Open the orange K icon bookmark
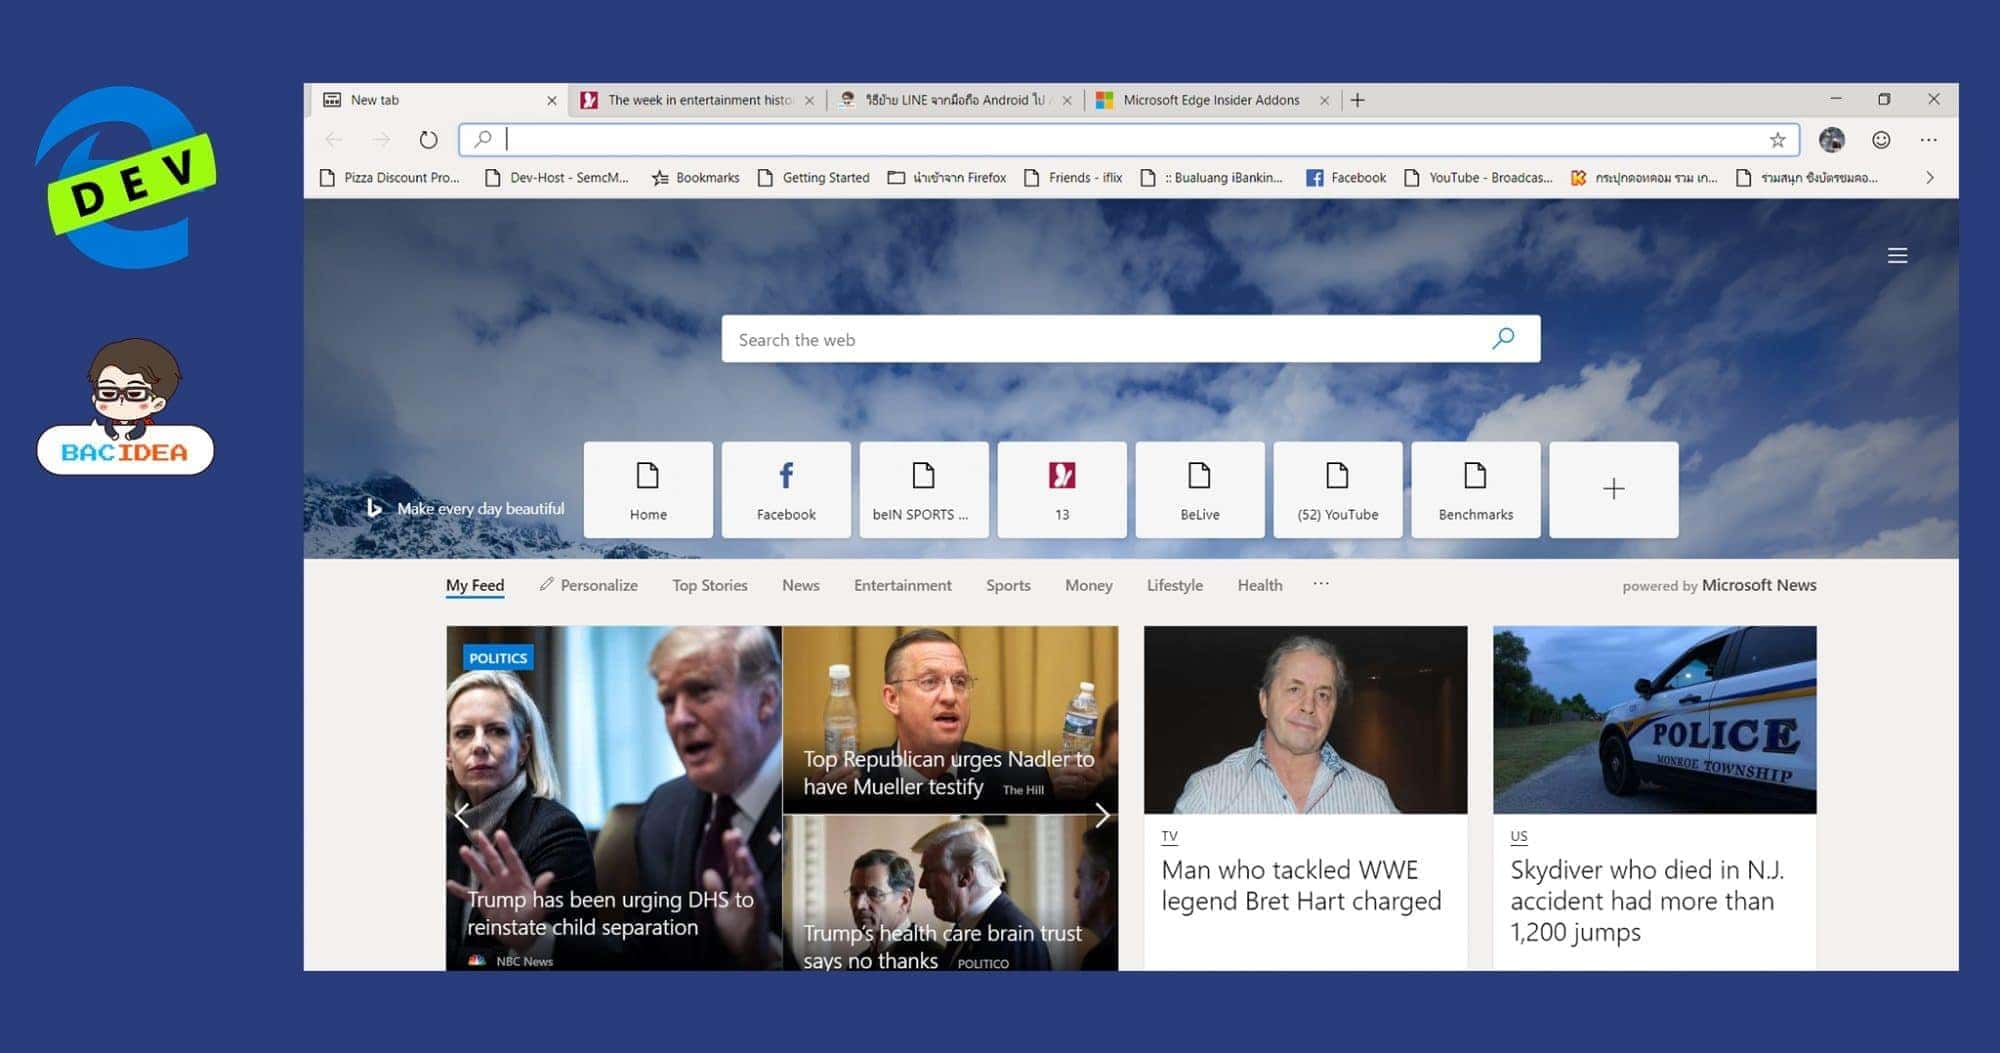Image resolution: width=2000 pixels, height=1053 pixels. point(1644,178)
